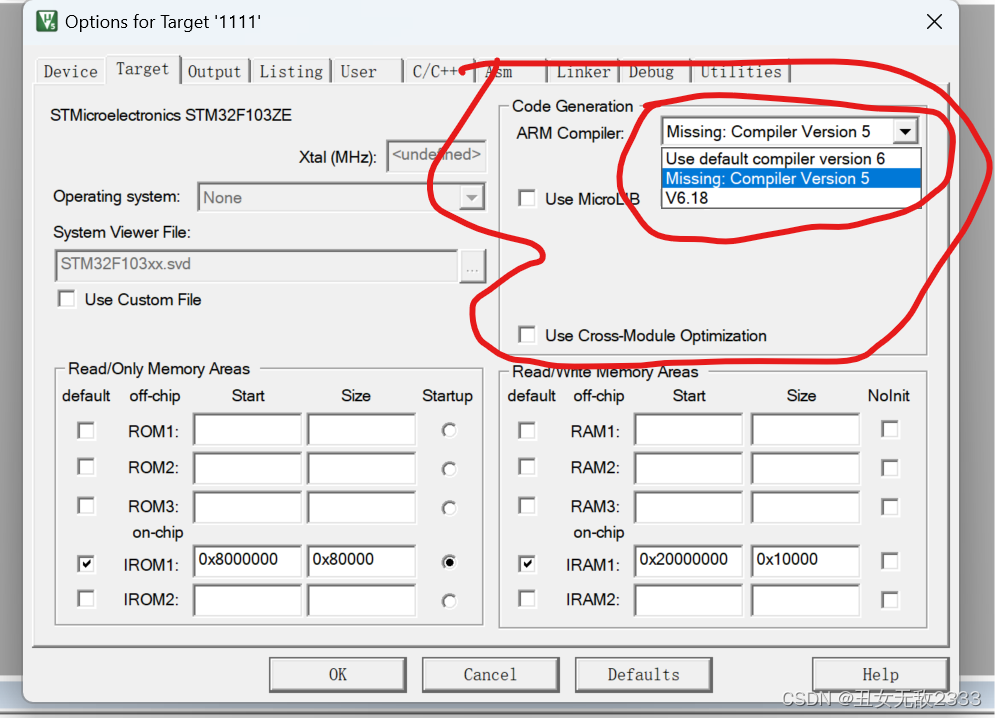This screenshot has height=718, width=997.
Task: Open the Linker tab
Action: pyautogui.click(x=583, y=71)
